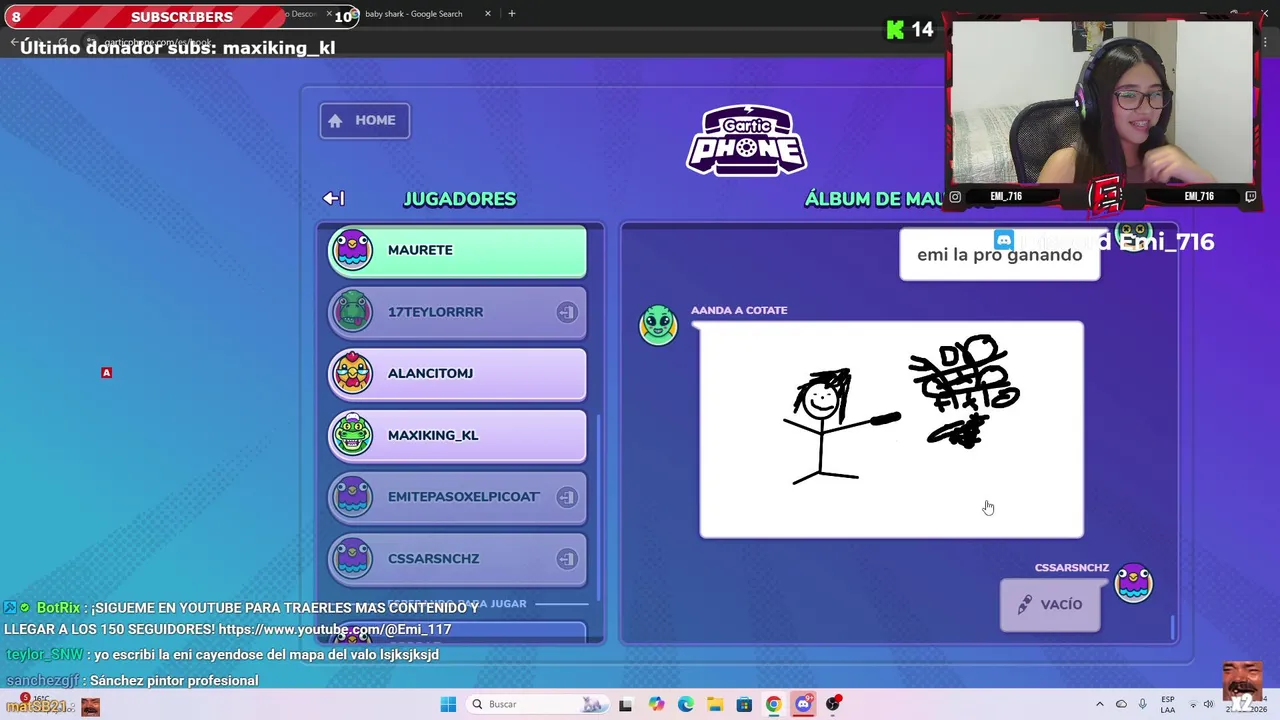Image resolution: width=1280 pixels, height=720 pixels.
Task: Click MAXIKING_KL's crocodile avatar
Action: tap(352, 435)
